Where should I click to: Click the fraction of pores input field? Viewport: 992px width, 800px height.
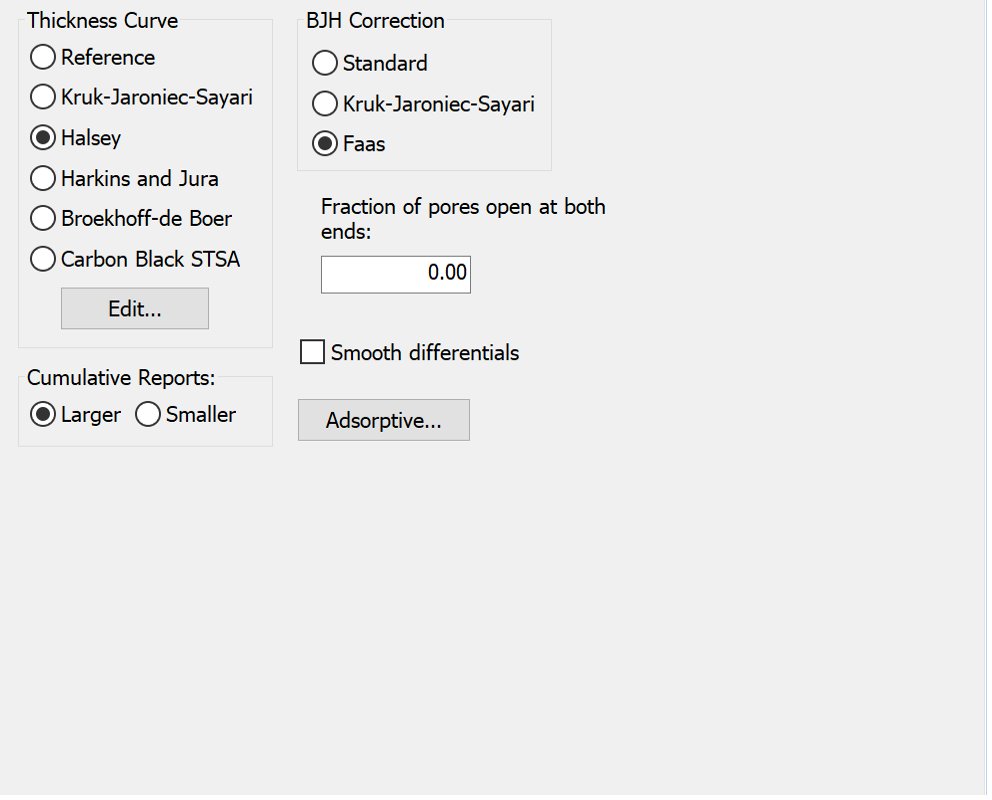point(395,274)
